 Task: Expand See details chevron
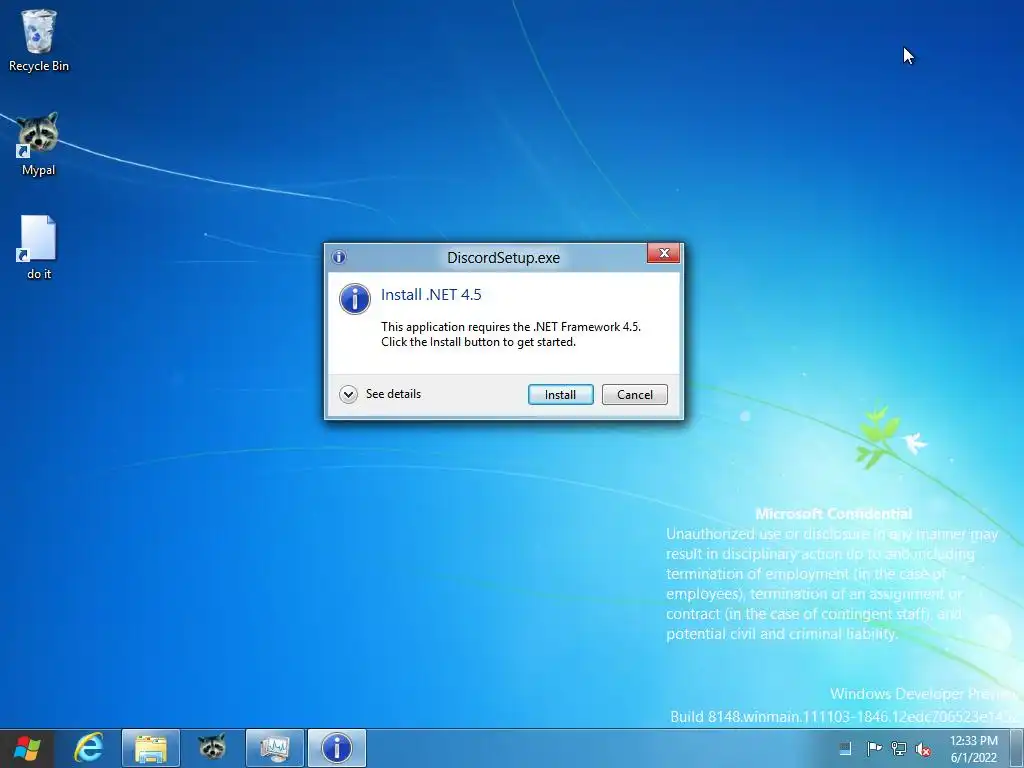[349, 394]
